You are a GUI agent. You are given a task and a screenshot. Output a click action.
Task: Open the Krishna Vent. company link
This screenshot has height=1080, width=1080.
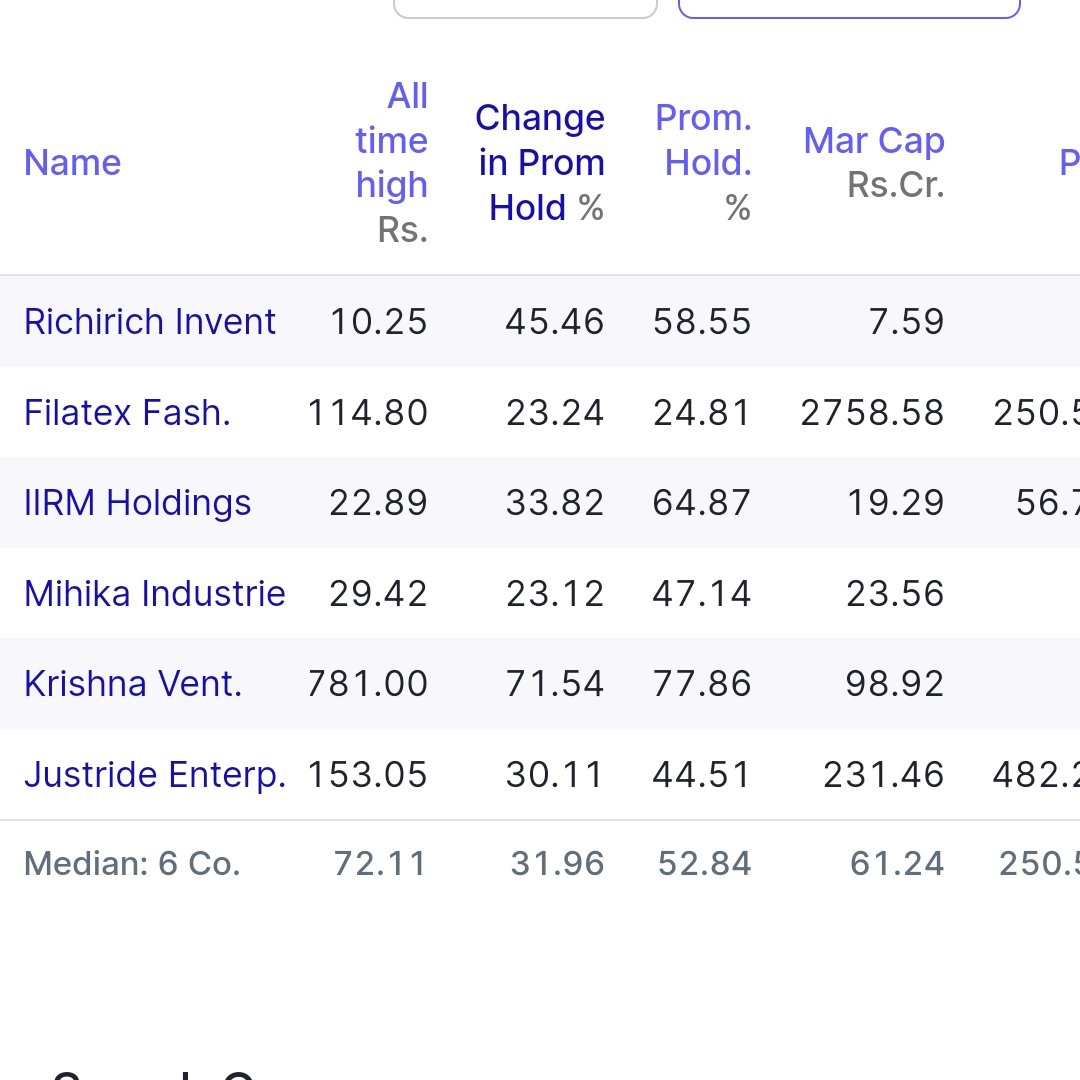click(133, 683)
